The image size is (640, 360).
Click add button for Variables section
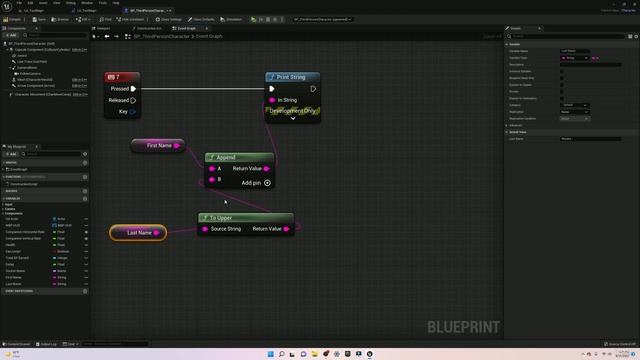(85, 199)
